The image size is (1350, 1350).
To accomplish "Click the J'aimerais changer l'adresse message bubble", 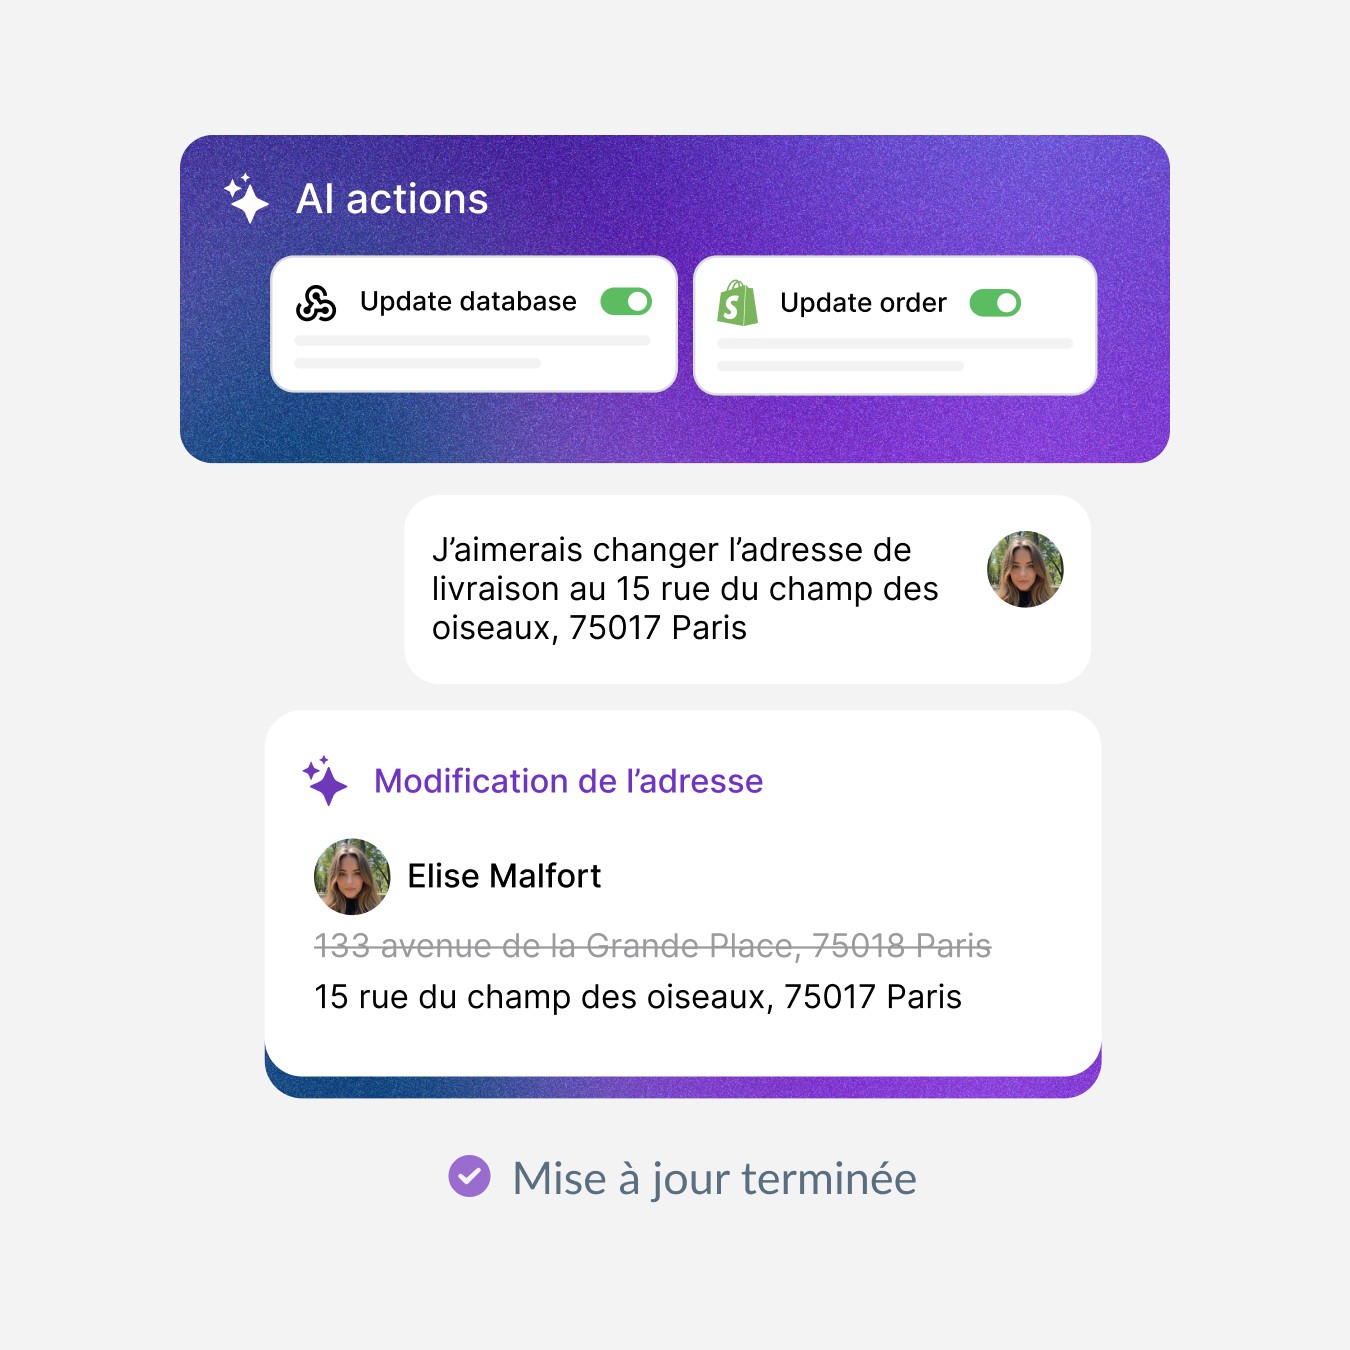I will click(x=747, y=589).
